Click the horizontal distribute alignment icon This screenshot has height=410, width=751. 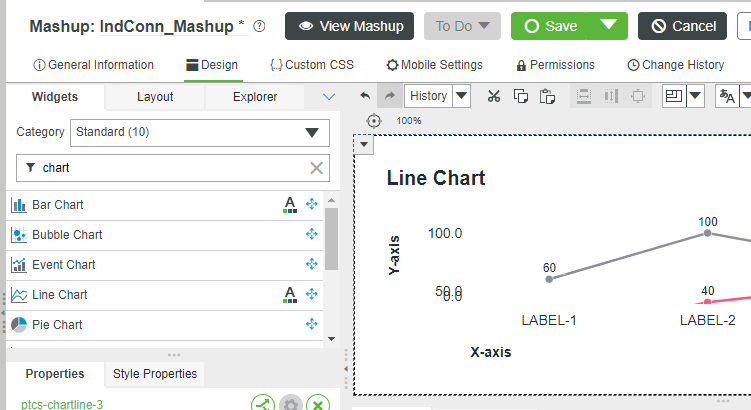(611, 96)
